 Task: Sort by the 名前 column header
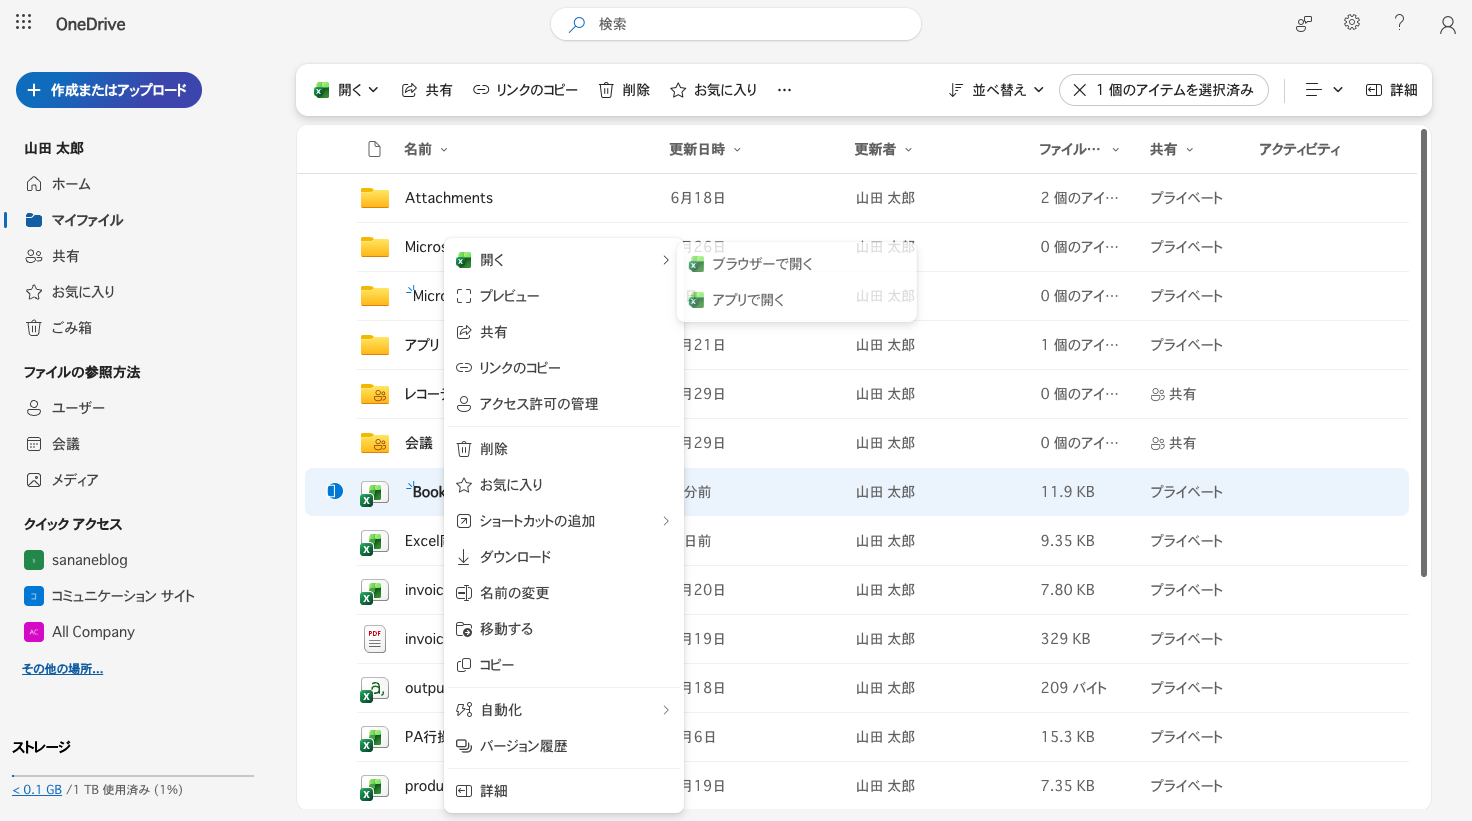tap(425, 149)
